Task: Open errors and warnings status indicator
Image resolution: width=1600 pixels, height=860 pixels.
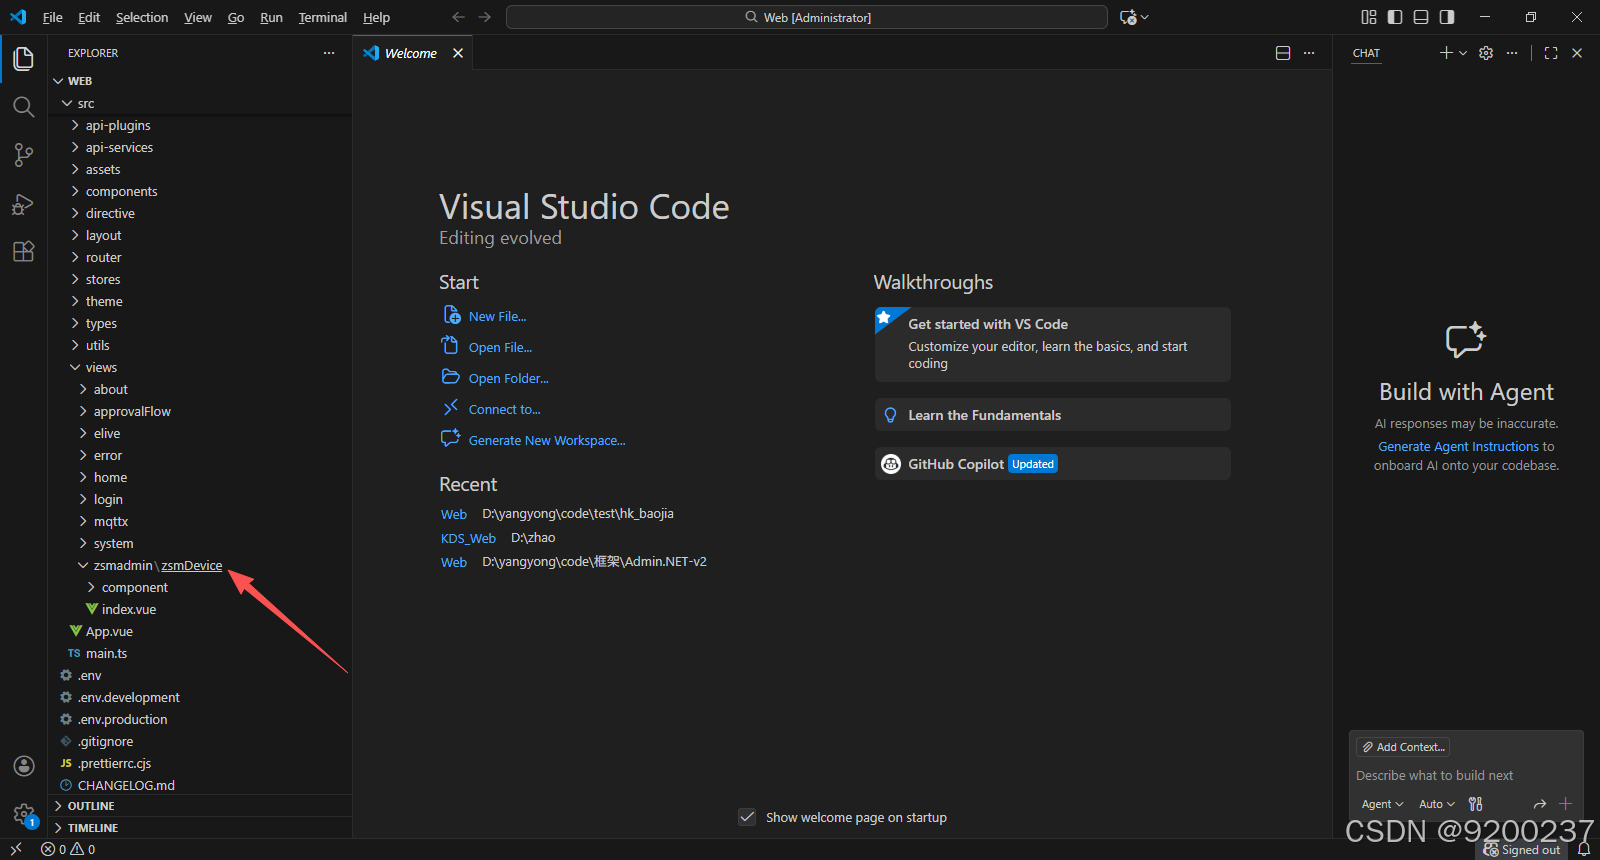Action: point(68,849)
